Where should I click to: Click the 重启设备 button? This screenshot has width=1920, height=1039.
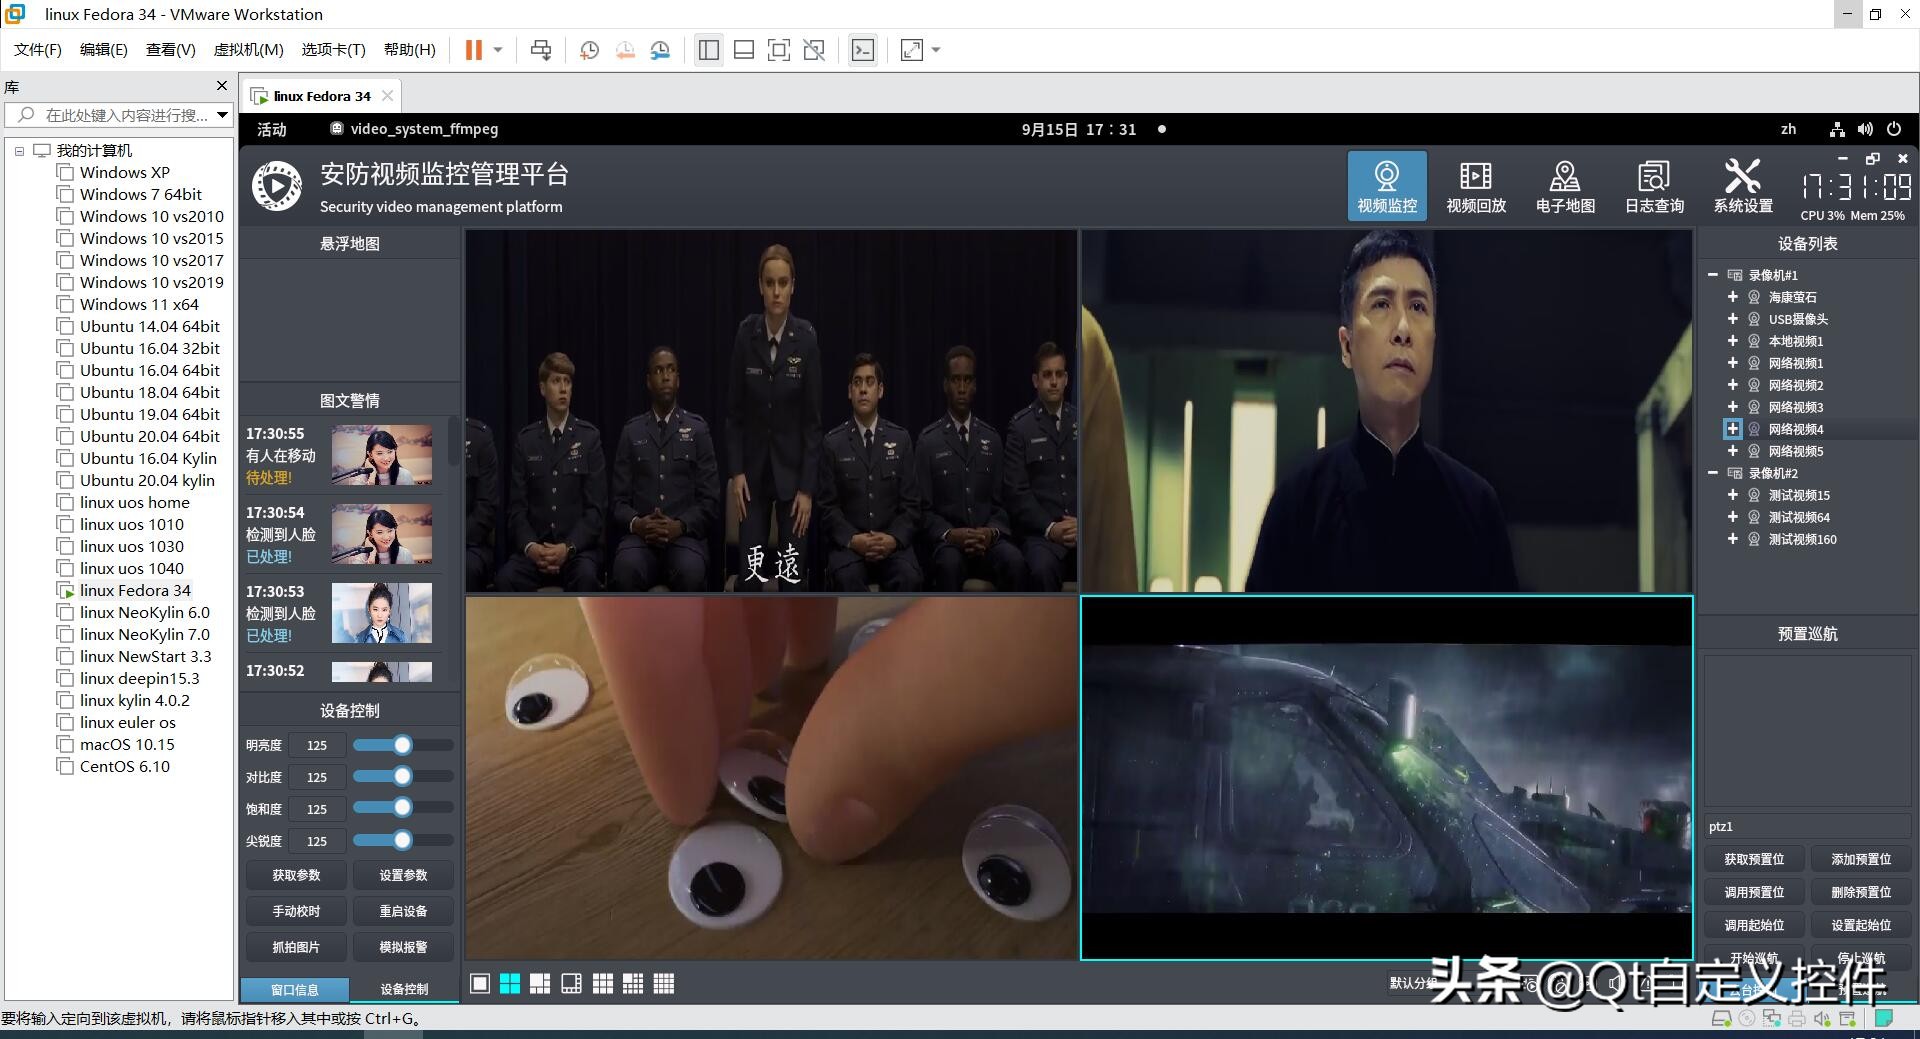[x=403, y=911]
